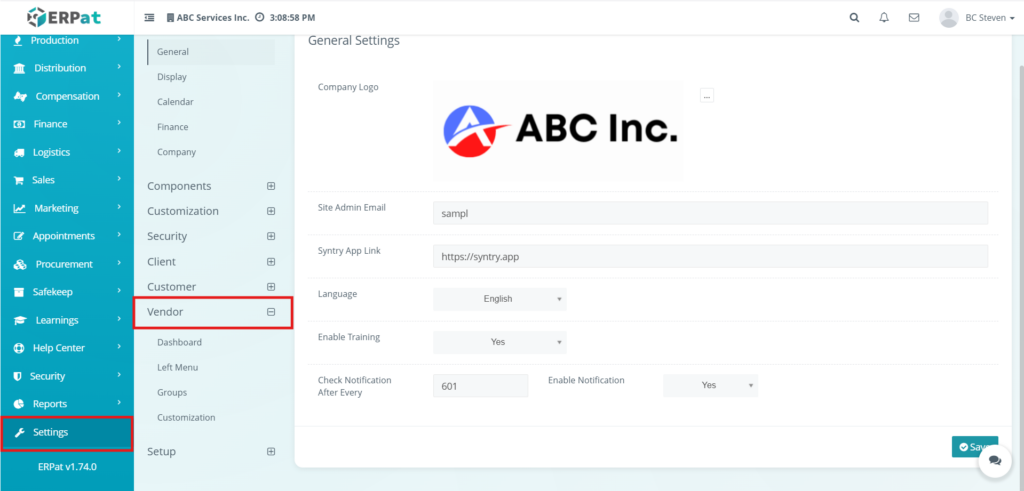Open the chat bubble widget

[994, 460]
